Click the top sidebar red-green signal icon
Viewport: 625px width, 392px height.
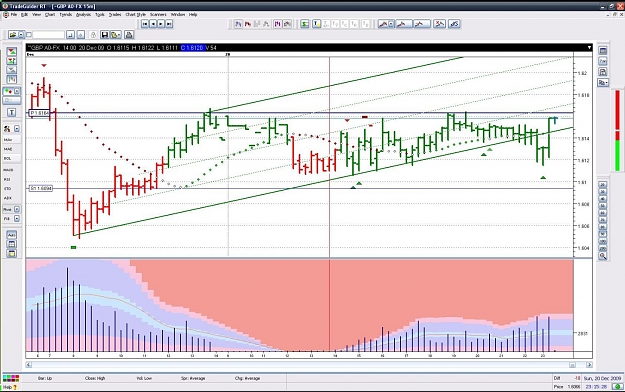click(12, 51)
